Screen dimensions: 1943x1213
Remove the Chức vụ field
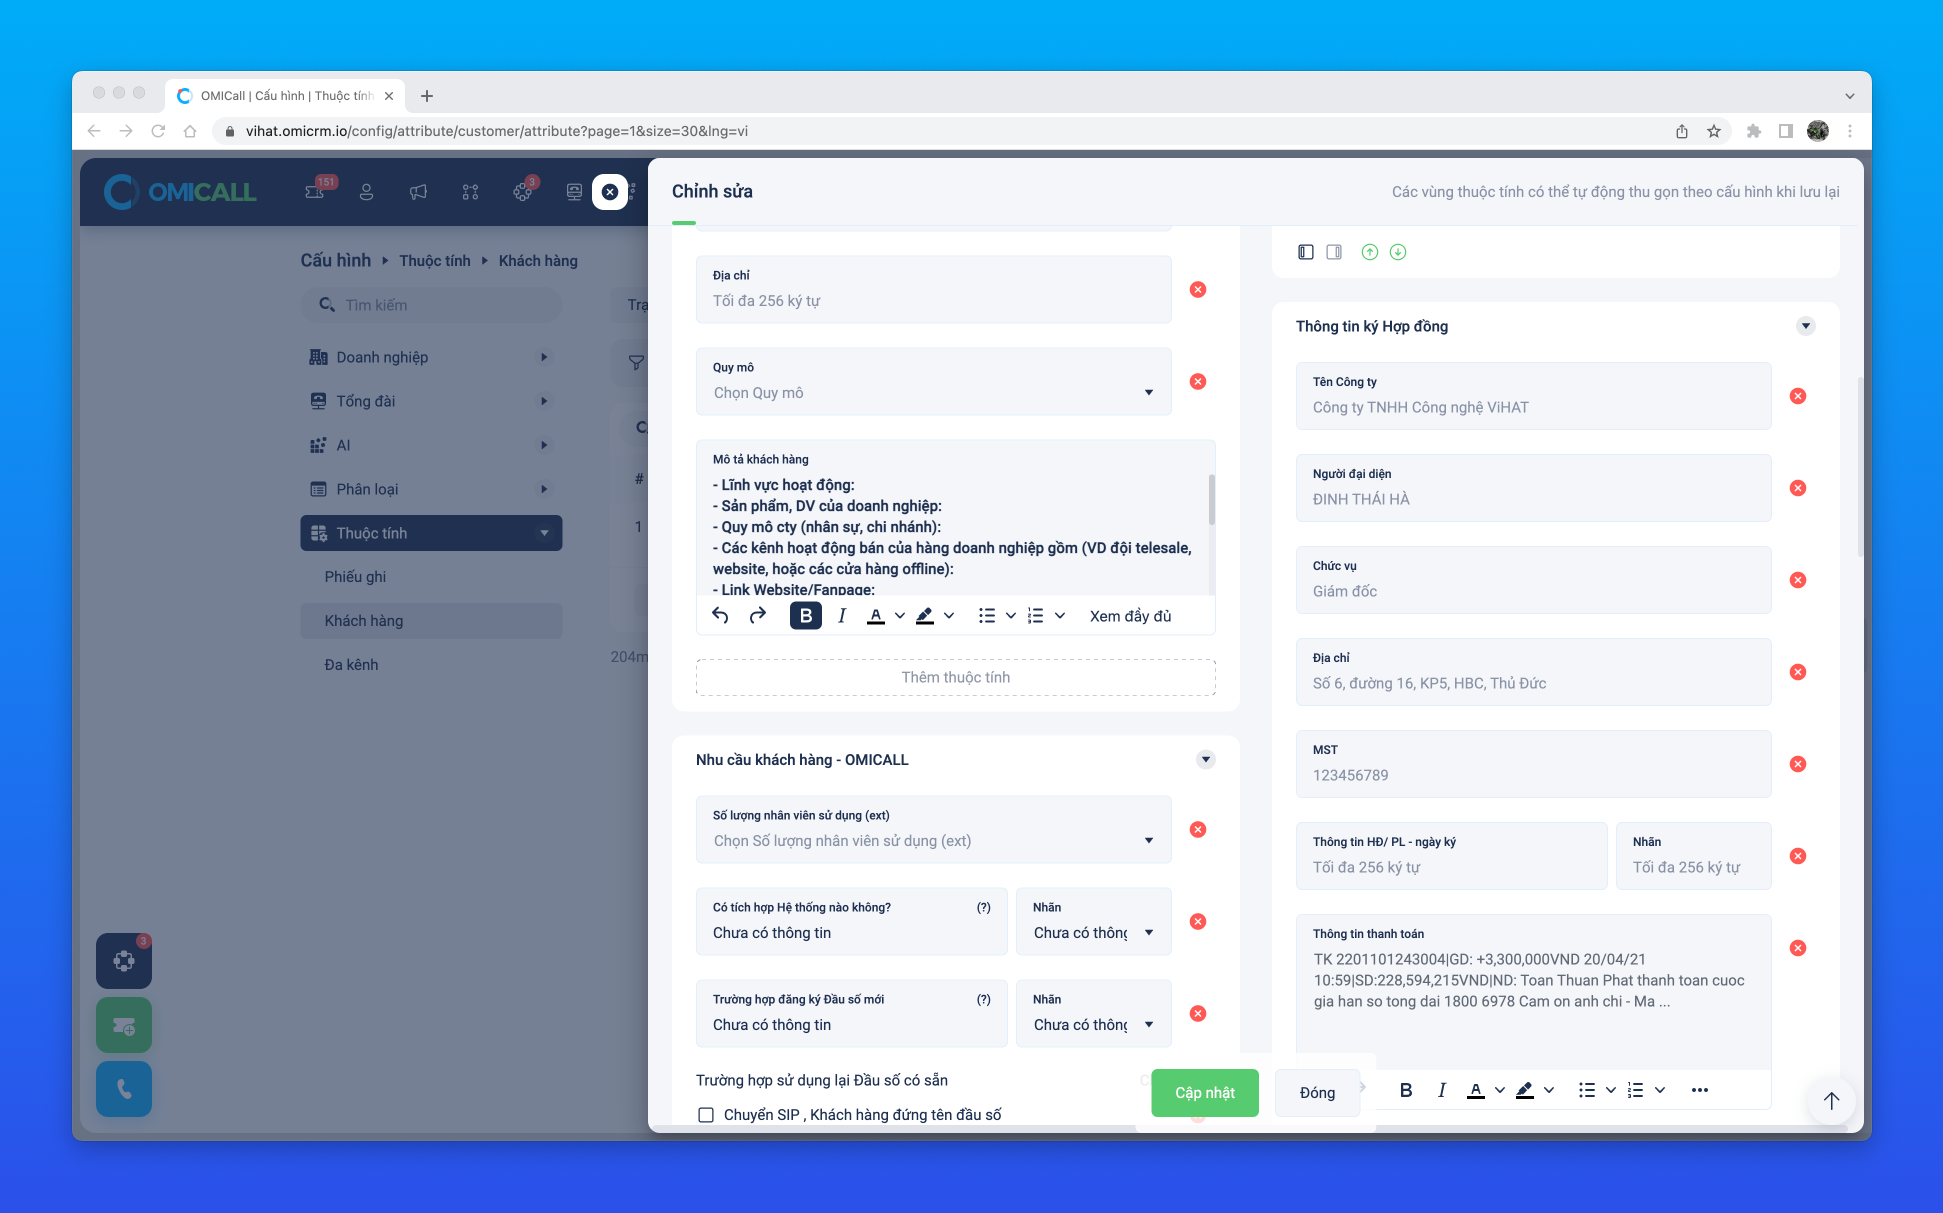[x=1798, y=580]
